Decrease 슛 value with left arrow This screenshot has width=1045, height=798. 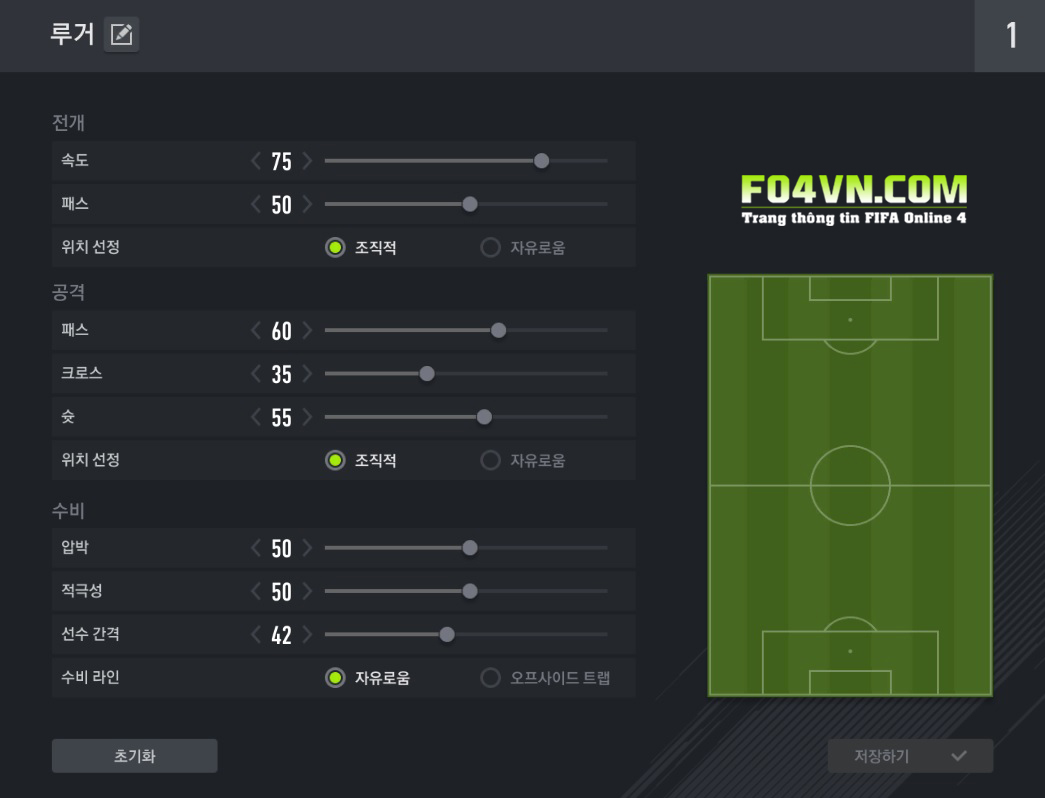256,417
